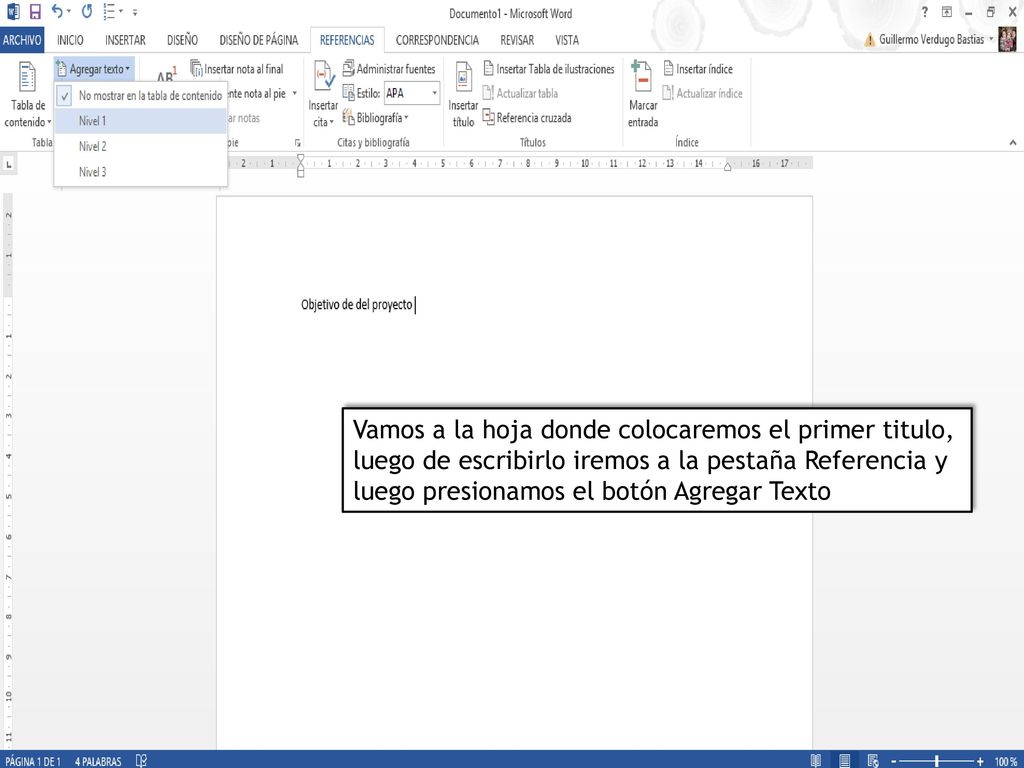Open Customize Quick Access Toolbar arrow

[135, 12]
